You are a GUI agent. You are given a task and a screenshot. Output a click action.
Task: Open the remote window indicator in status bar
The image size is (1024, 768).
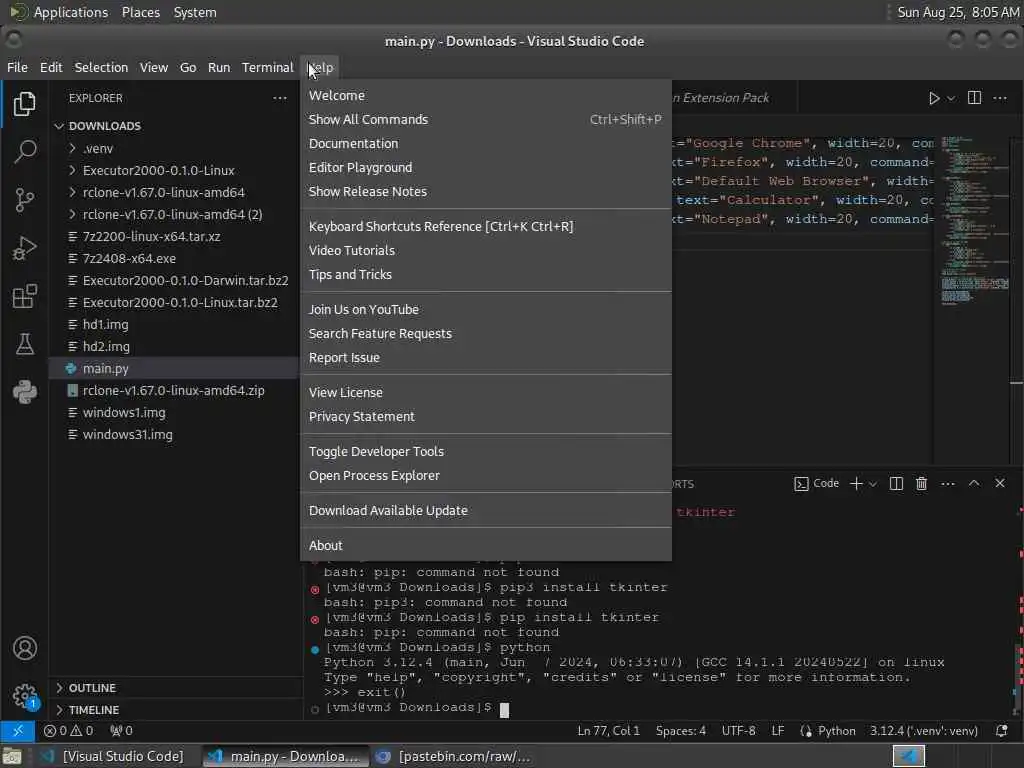point(18,731)
